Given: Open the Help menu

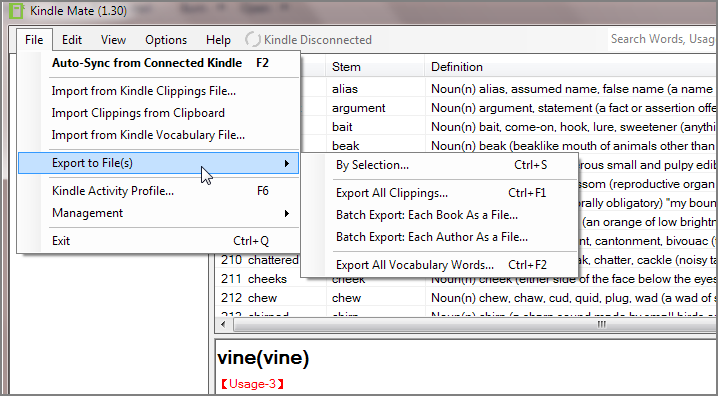Looking at the screenshot, I should click(218, 40).
